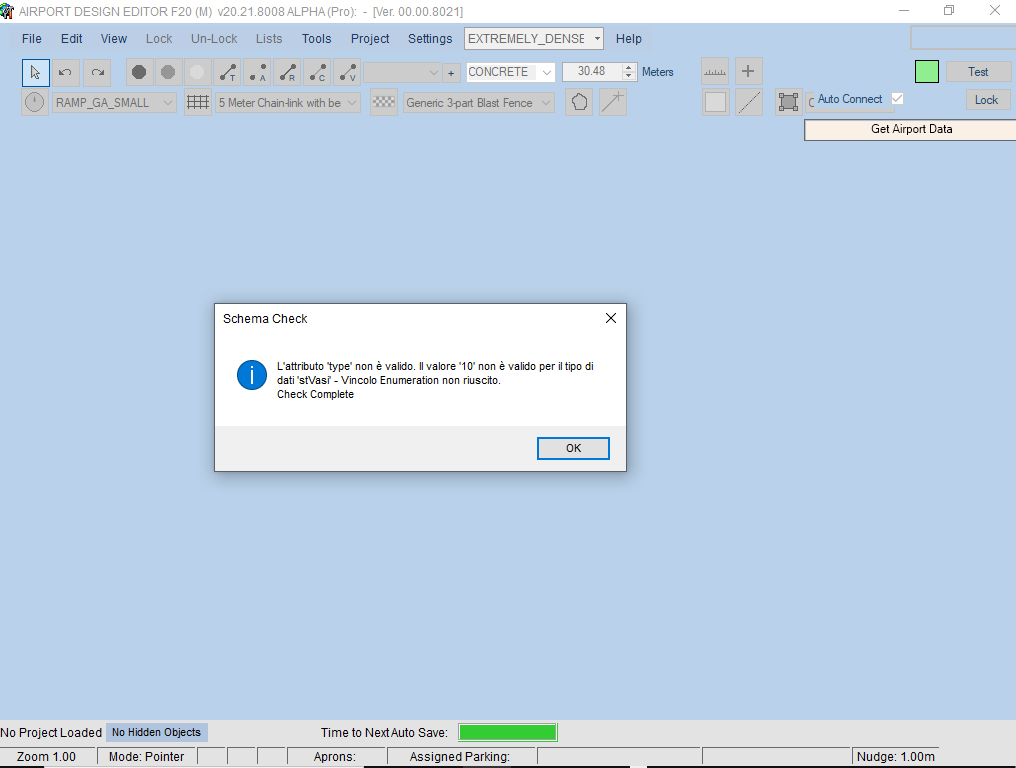The width and height of the screenshot is (1016, 768).
Task: Select the pointer arrow tool
Action: coord(36,73)
